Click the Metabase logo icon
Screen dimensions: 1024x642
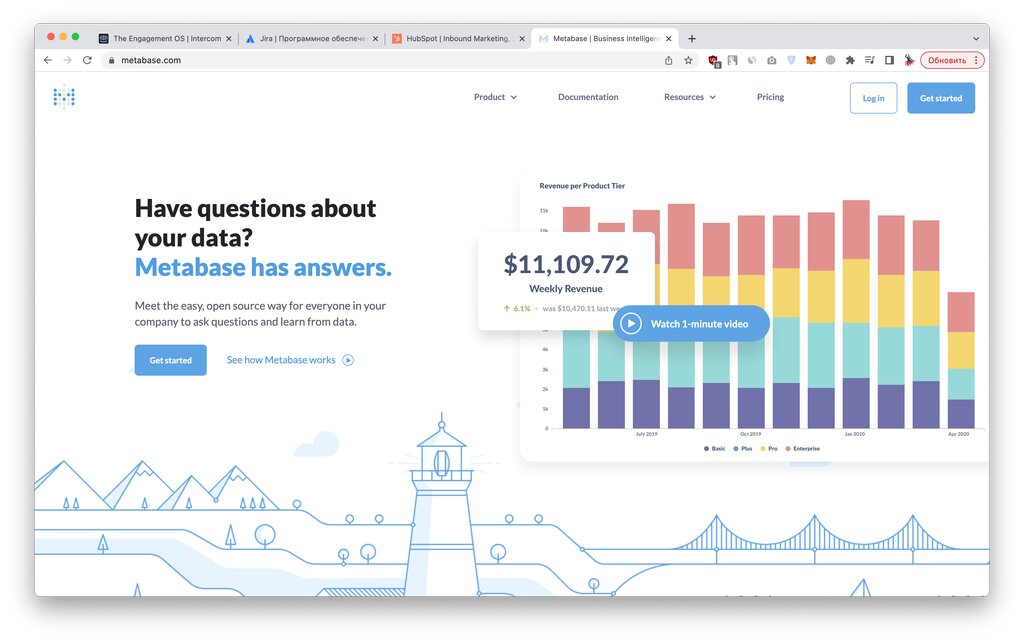pos(64,97)
